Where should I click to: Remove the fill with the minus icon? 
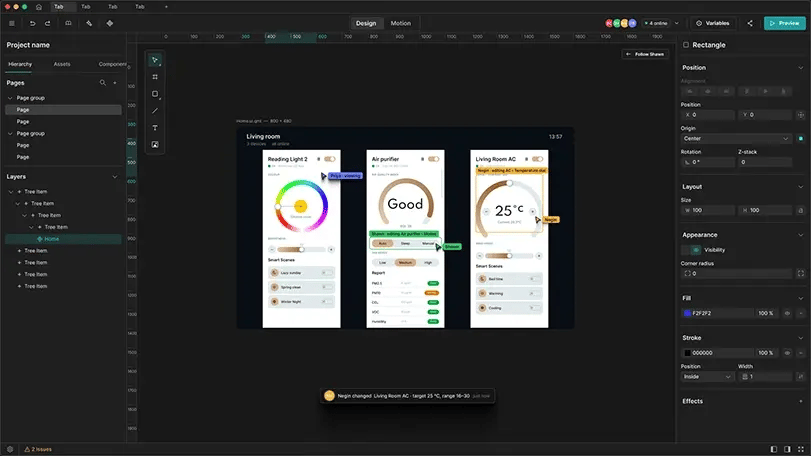[x=801, y=313]
